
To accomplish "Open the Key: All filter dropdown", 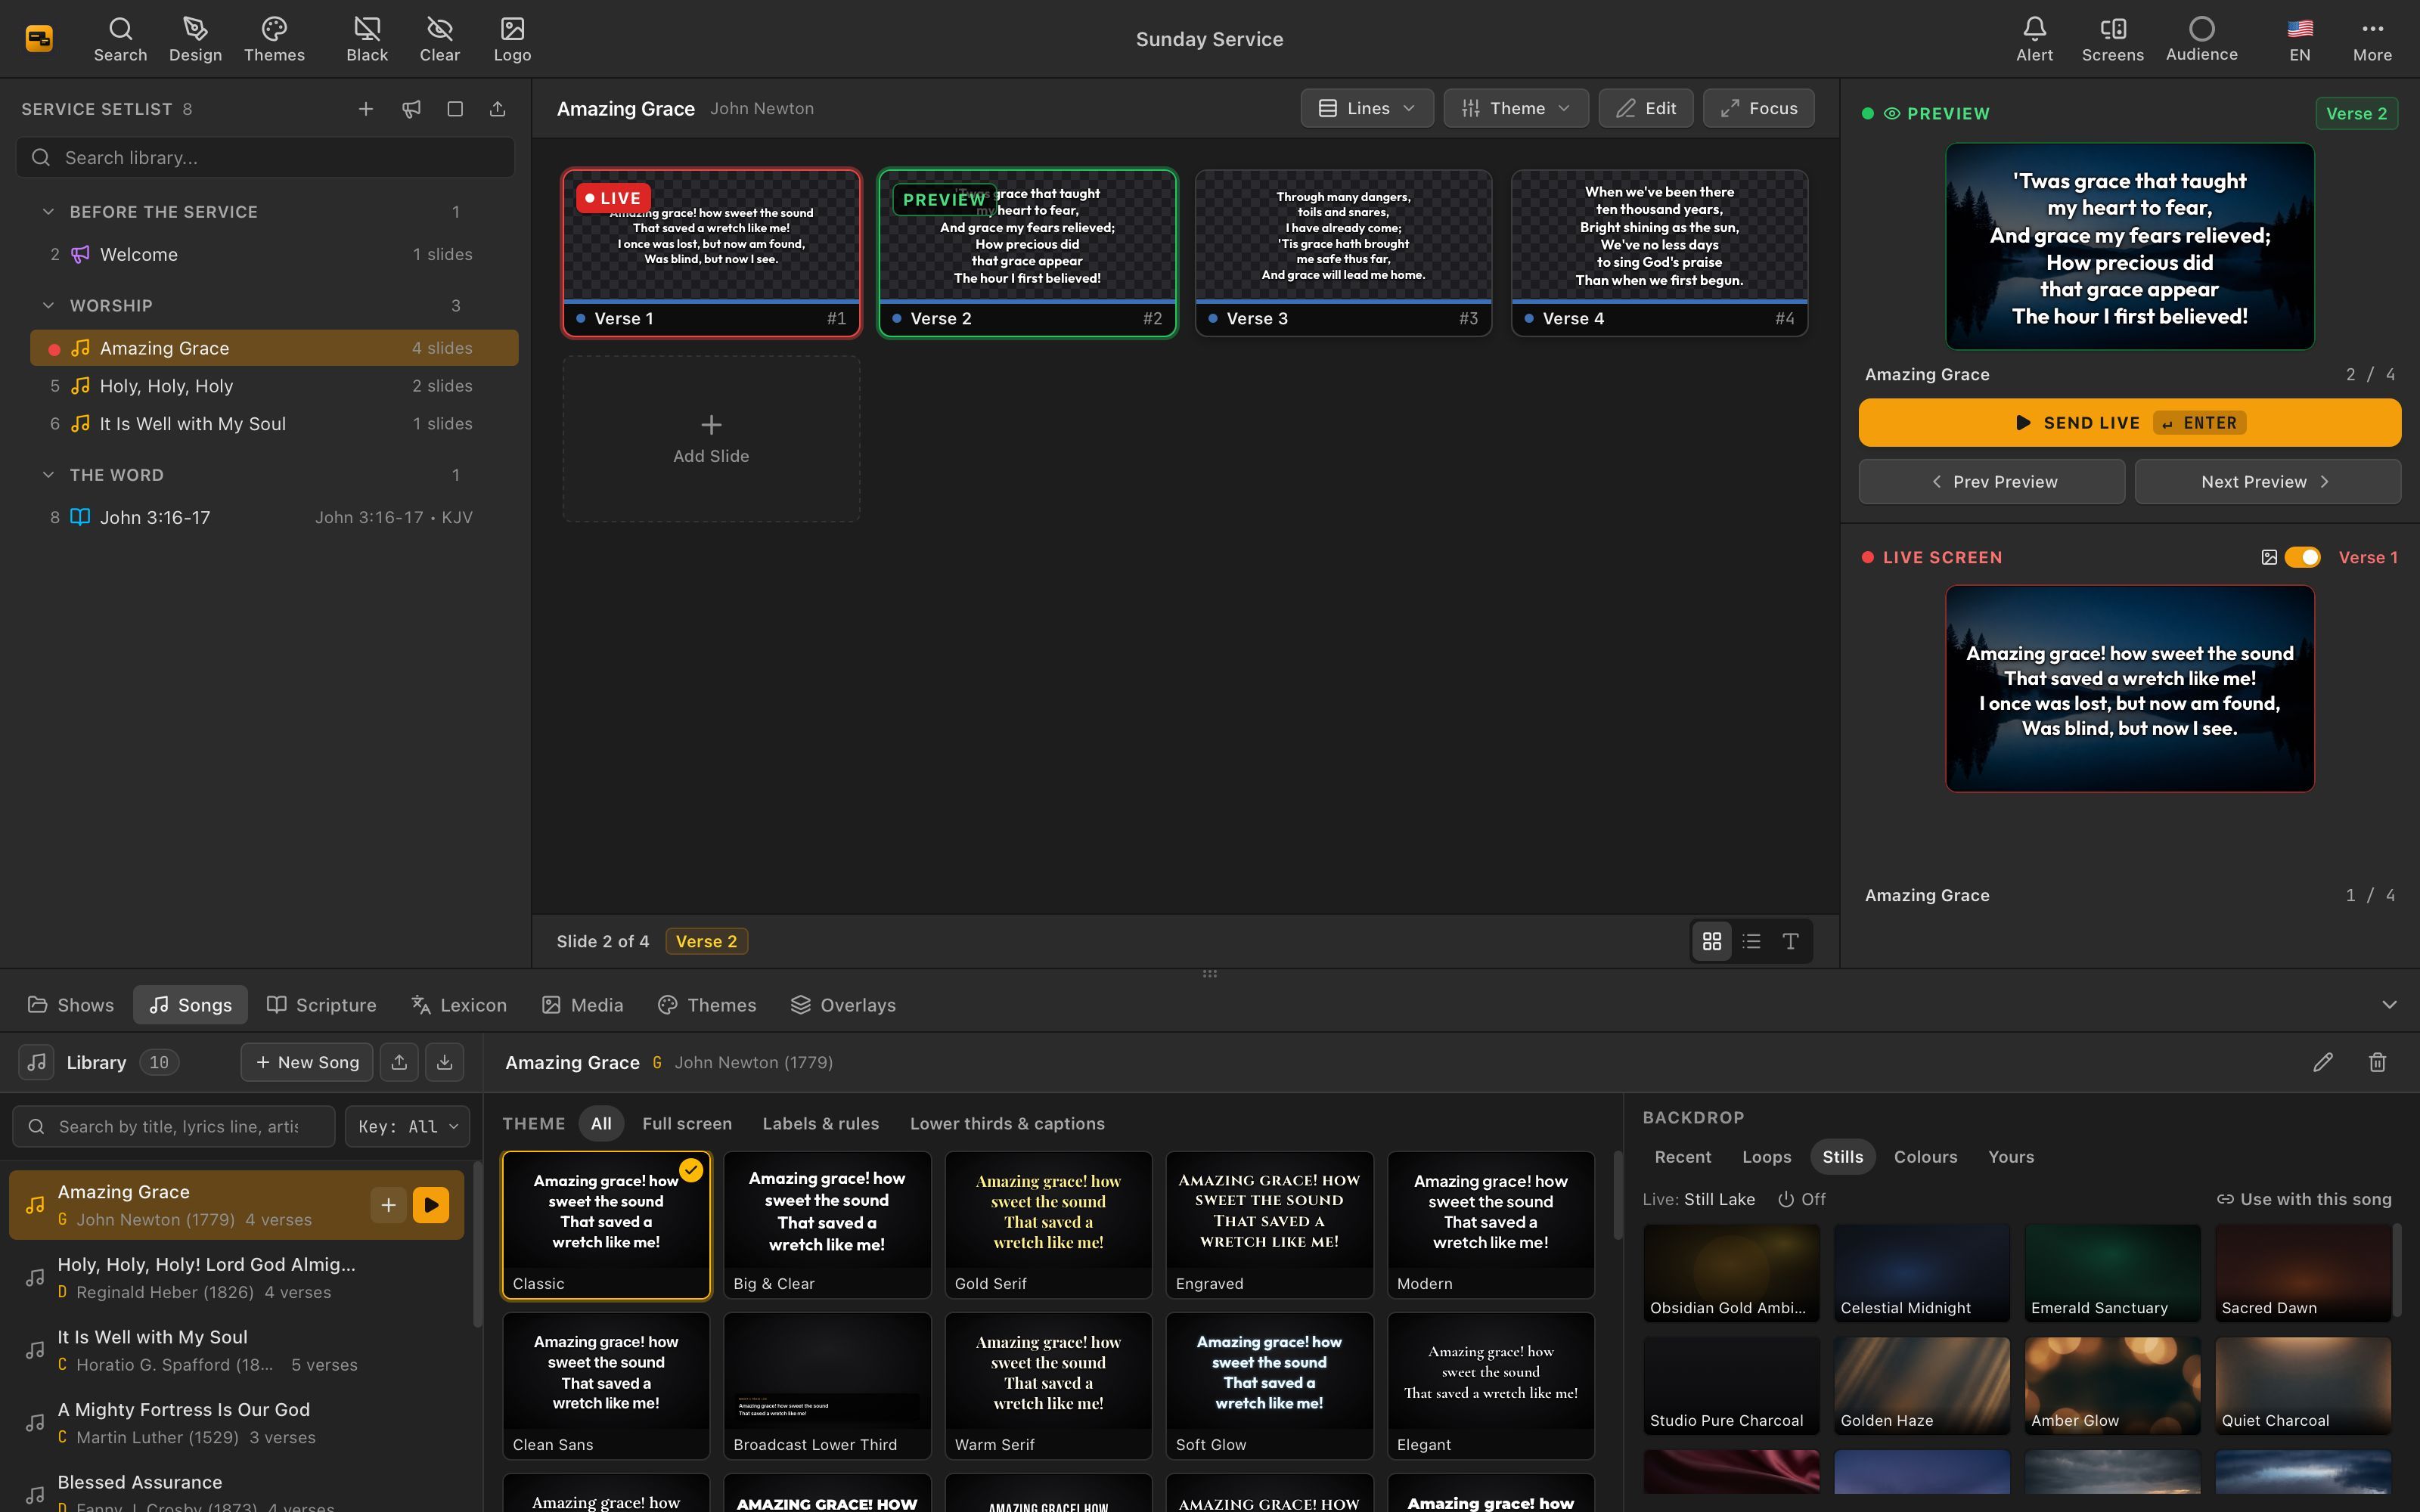I will click(408, 1126).
